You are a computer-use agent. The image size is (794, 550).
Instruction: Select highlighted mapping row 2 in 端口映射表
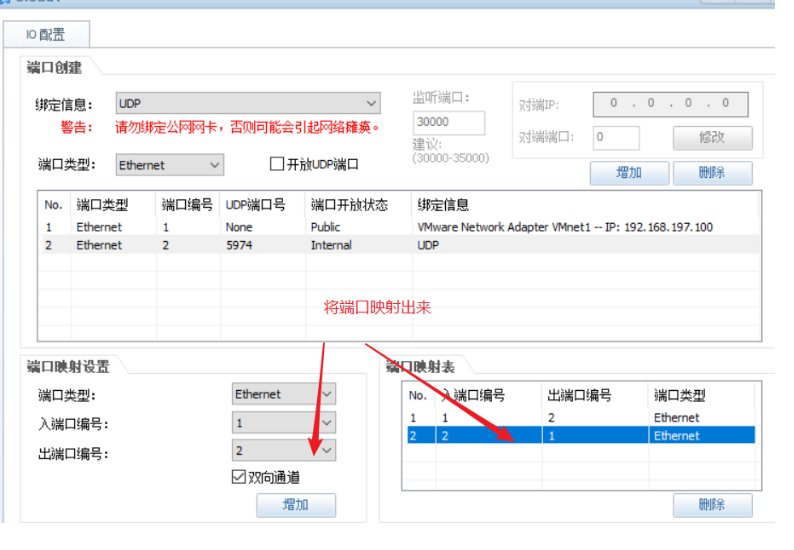tap(581, 436)
